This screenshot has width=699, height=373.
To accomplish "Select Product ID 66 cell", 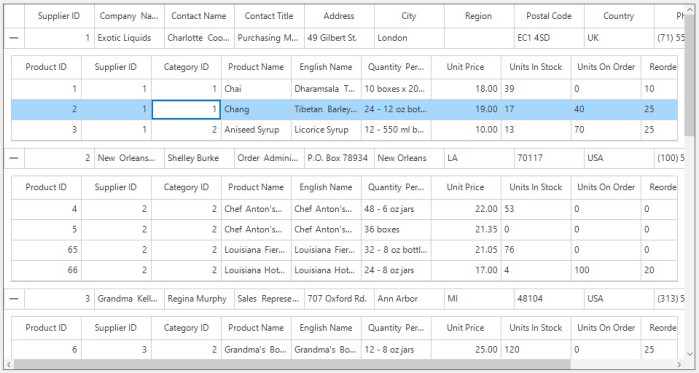I will (46, 271).
